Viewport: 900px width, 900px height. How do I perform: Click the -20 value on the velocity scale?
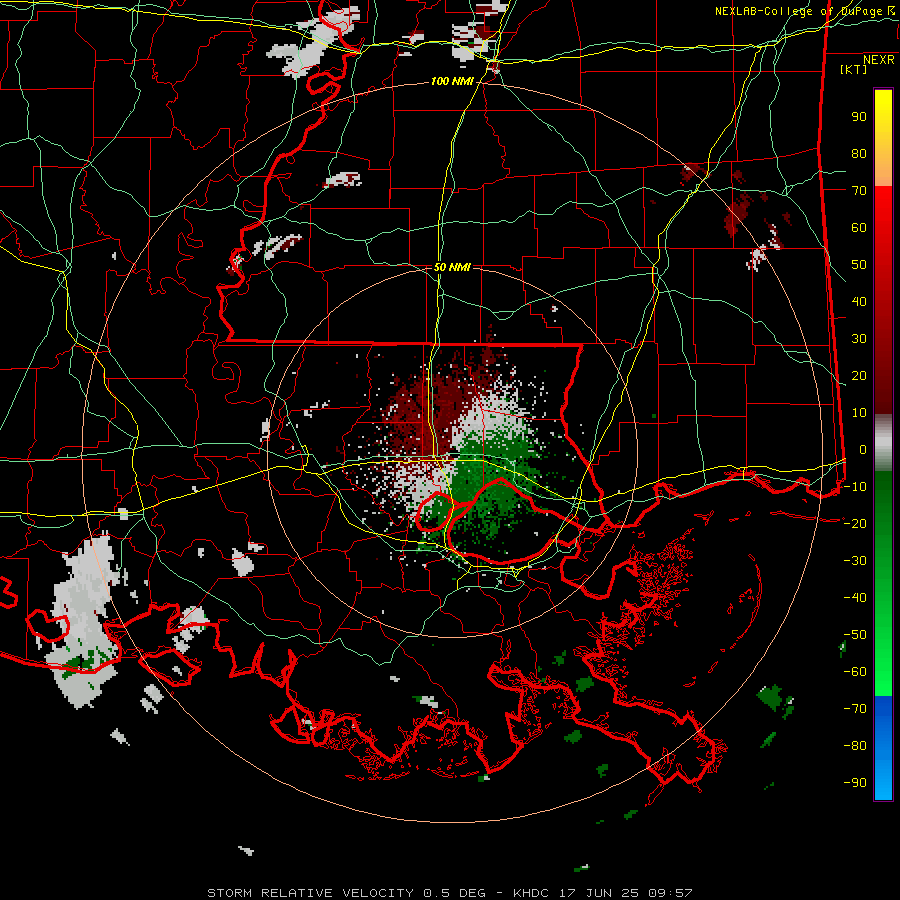click(x=855, y=524)
